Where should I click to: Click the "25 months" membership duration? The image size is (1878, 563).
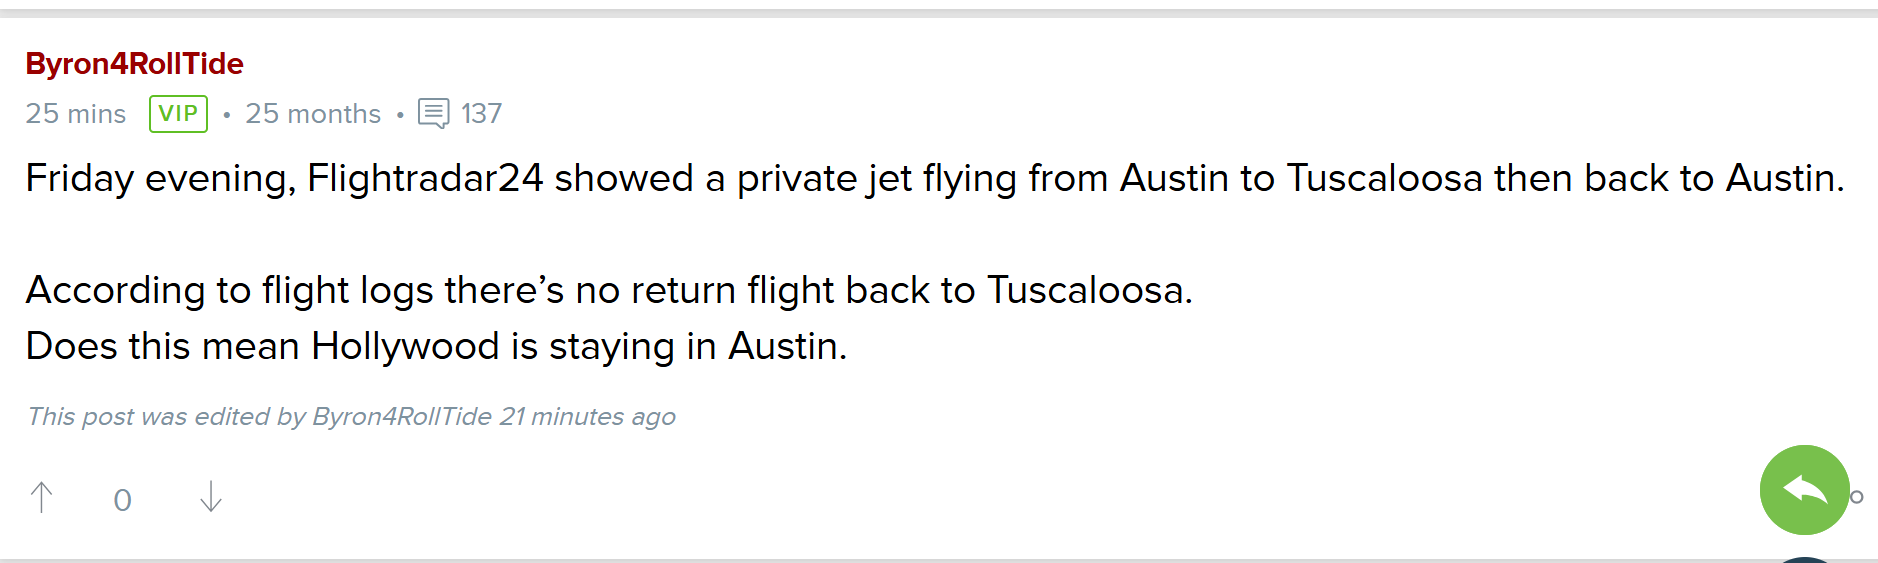pos(313,114)
